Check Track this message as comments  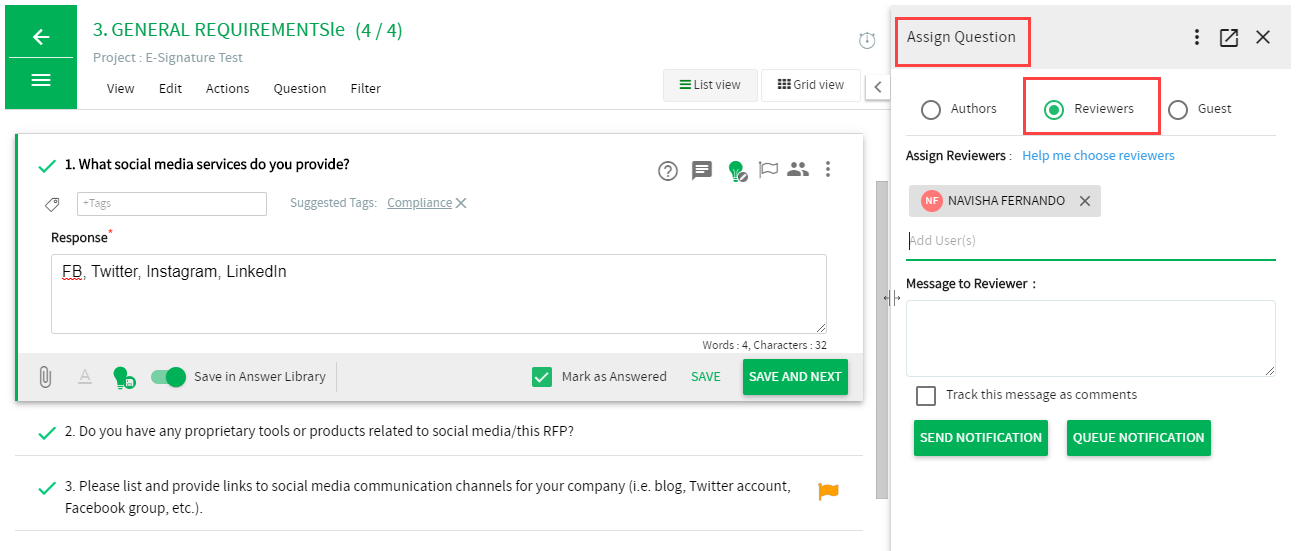[926, 395]
